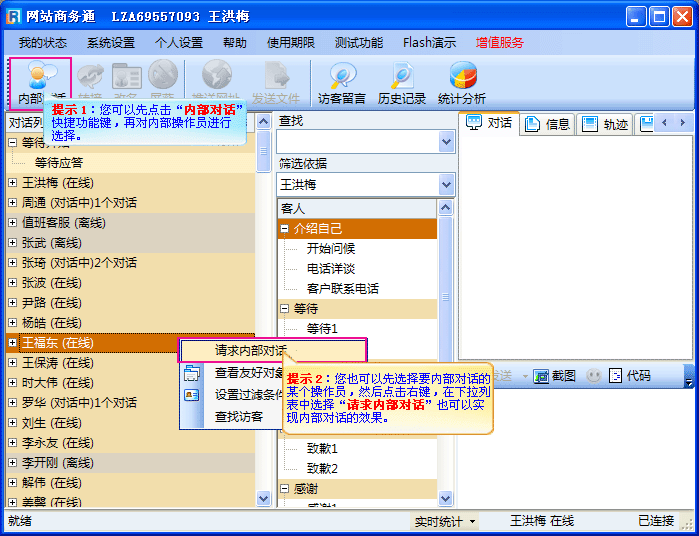Screen dimensions: 699x536
Task: Select operator 张琦 (对话中)2个对话
Action: coord(79,263)
